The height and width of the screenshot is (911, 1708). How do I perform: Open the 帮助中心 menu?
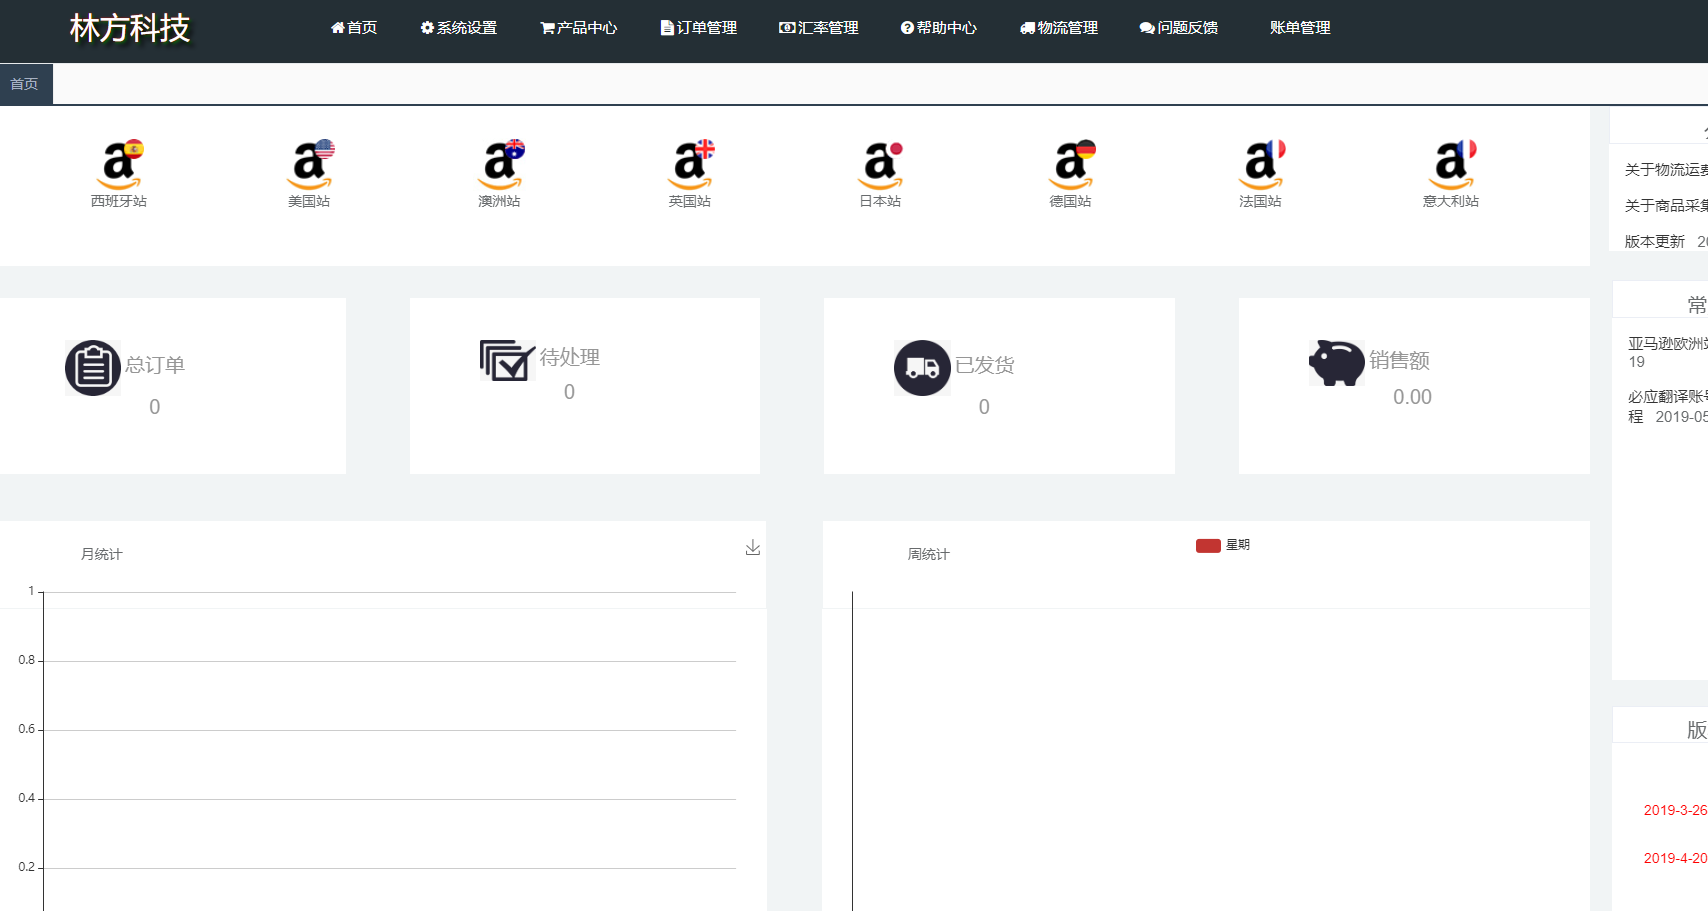click(939, 28)
